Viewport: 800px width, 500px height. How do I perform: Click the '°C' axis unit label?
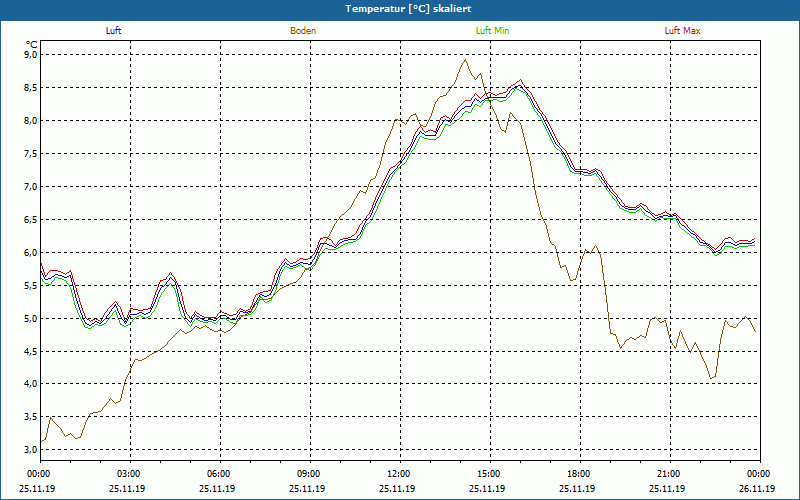click(32, 44)
